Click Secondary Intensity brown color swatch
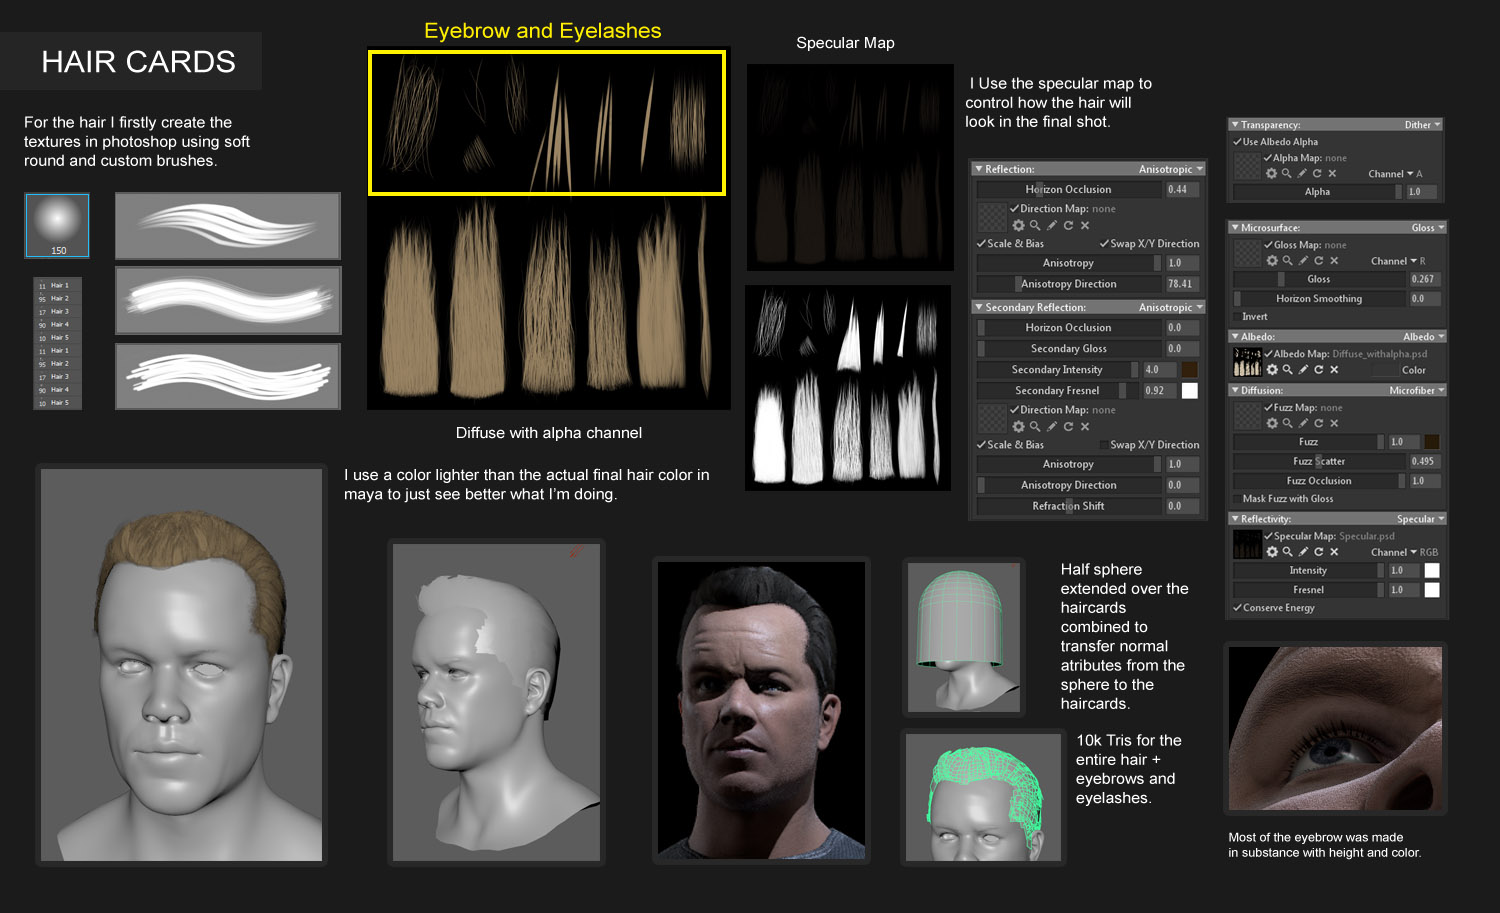 pos(1189,369)
